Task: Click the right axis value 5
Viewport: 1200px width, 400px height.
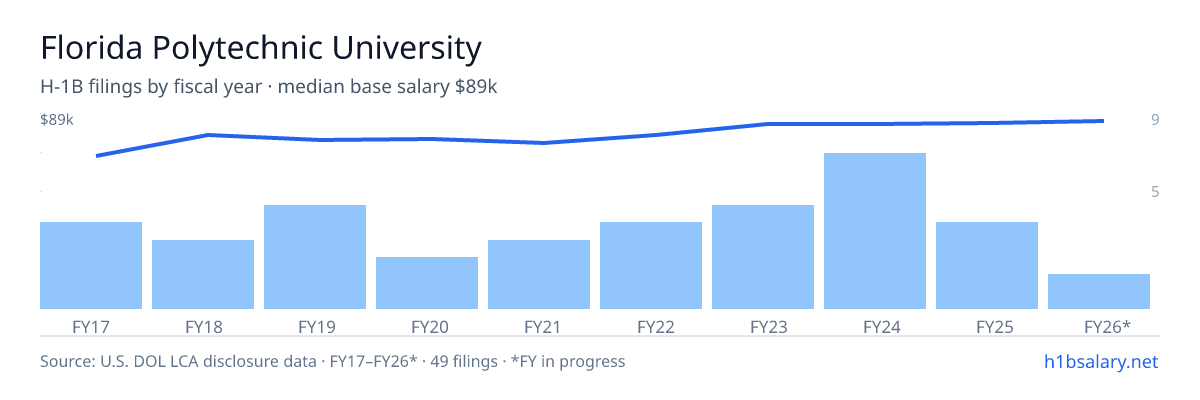Action: pyautogui.click(x=1155, y=191)
